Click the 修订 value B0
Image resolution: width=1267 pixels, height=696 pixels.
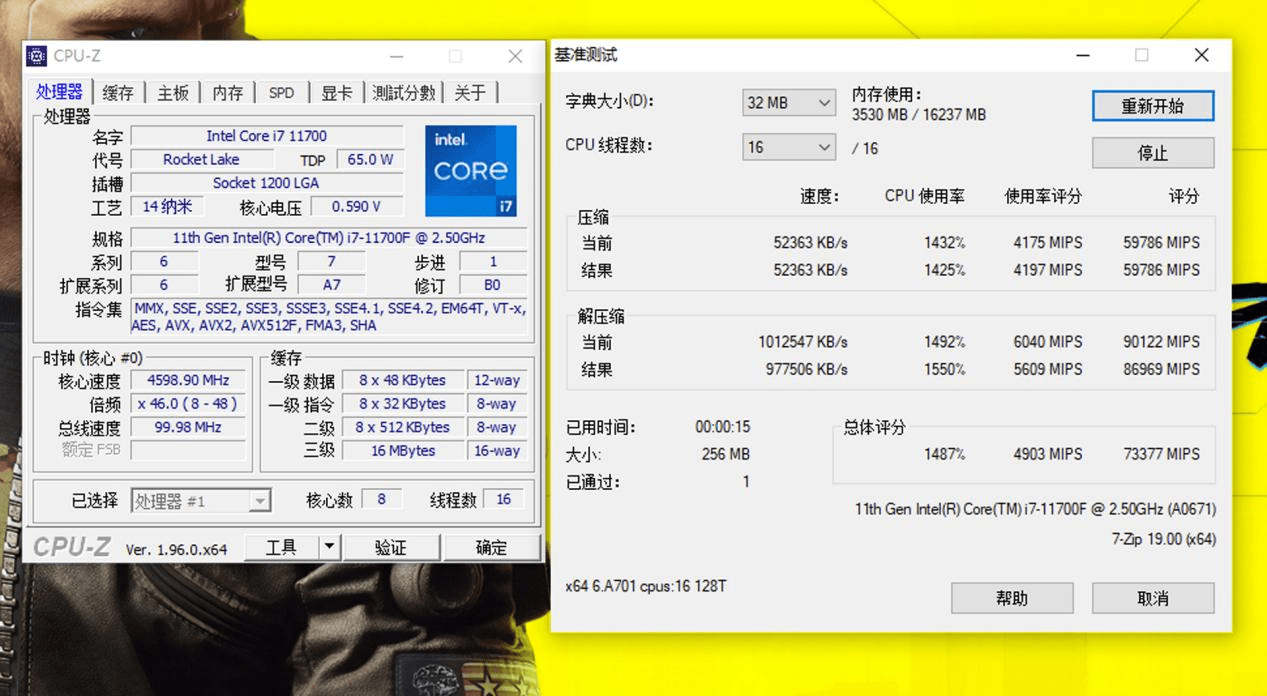click(493, 285)
